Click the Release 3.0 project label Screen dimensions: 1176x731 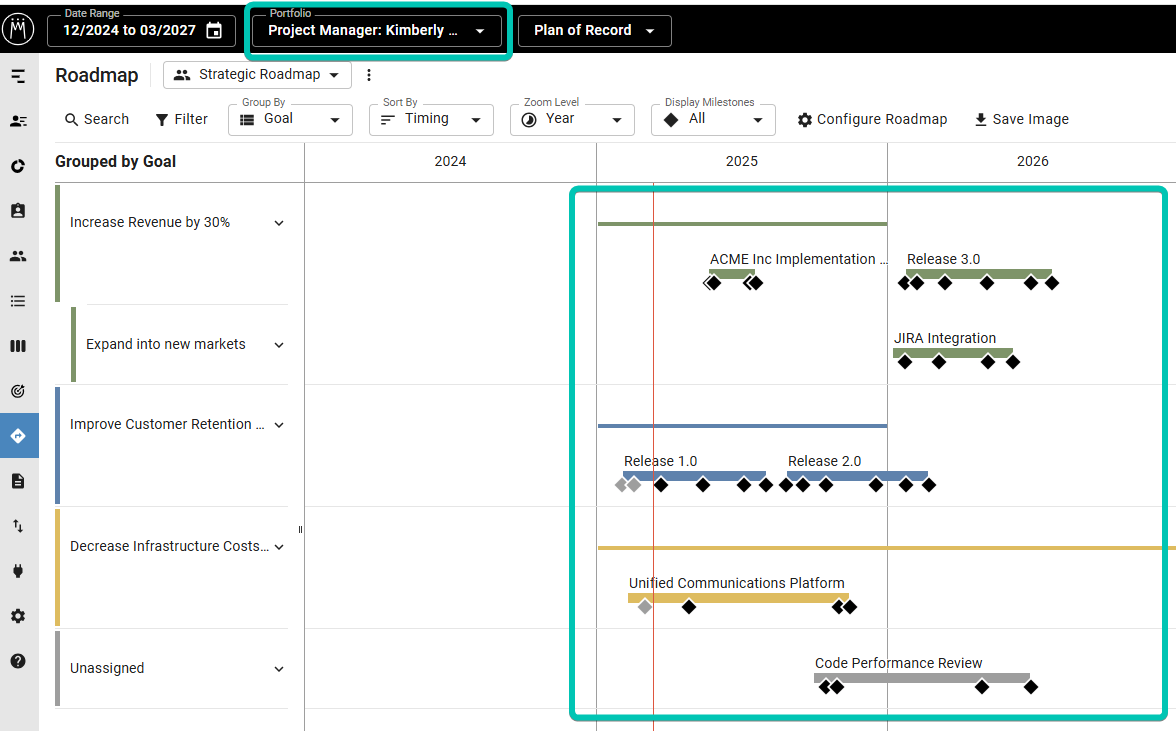[x=943, y=259]
